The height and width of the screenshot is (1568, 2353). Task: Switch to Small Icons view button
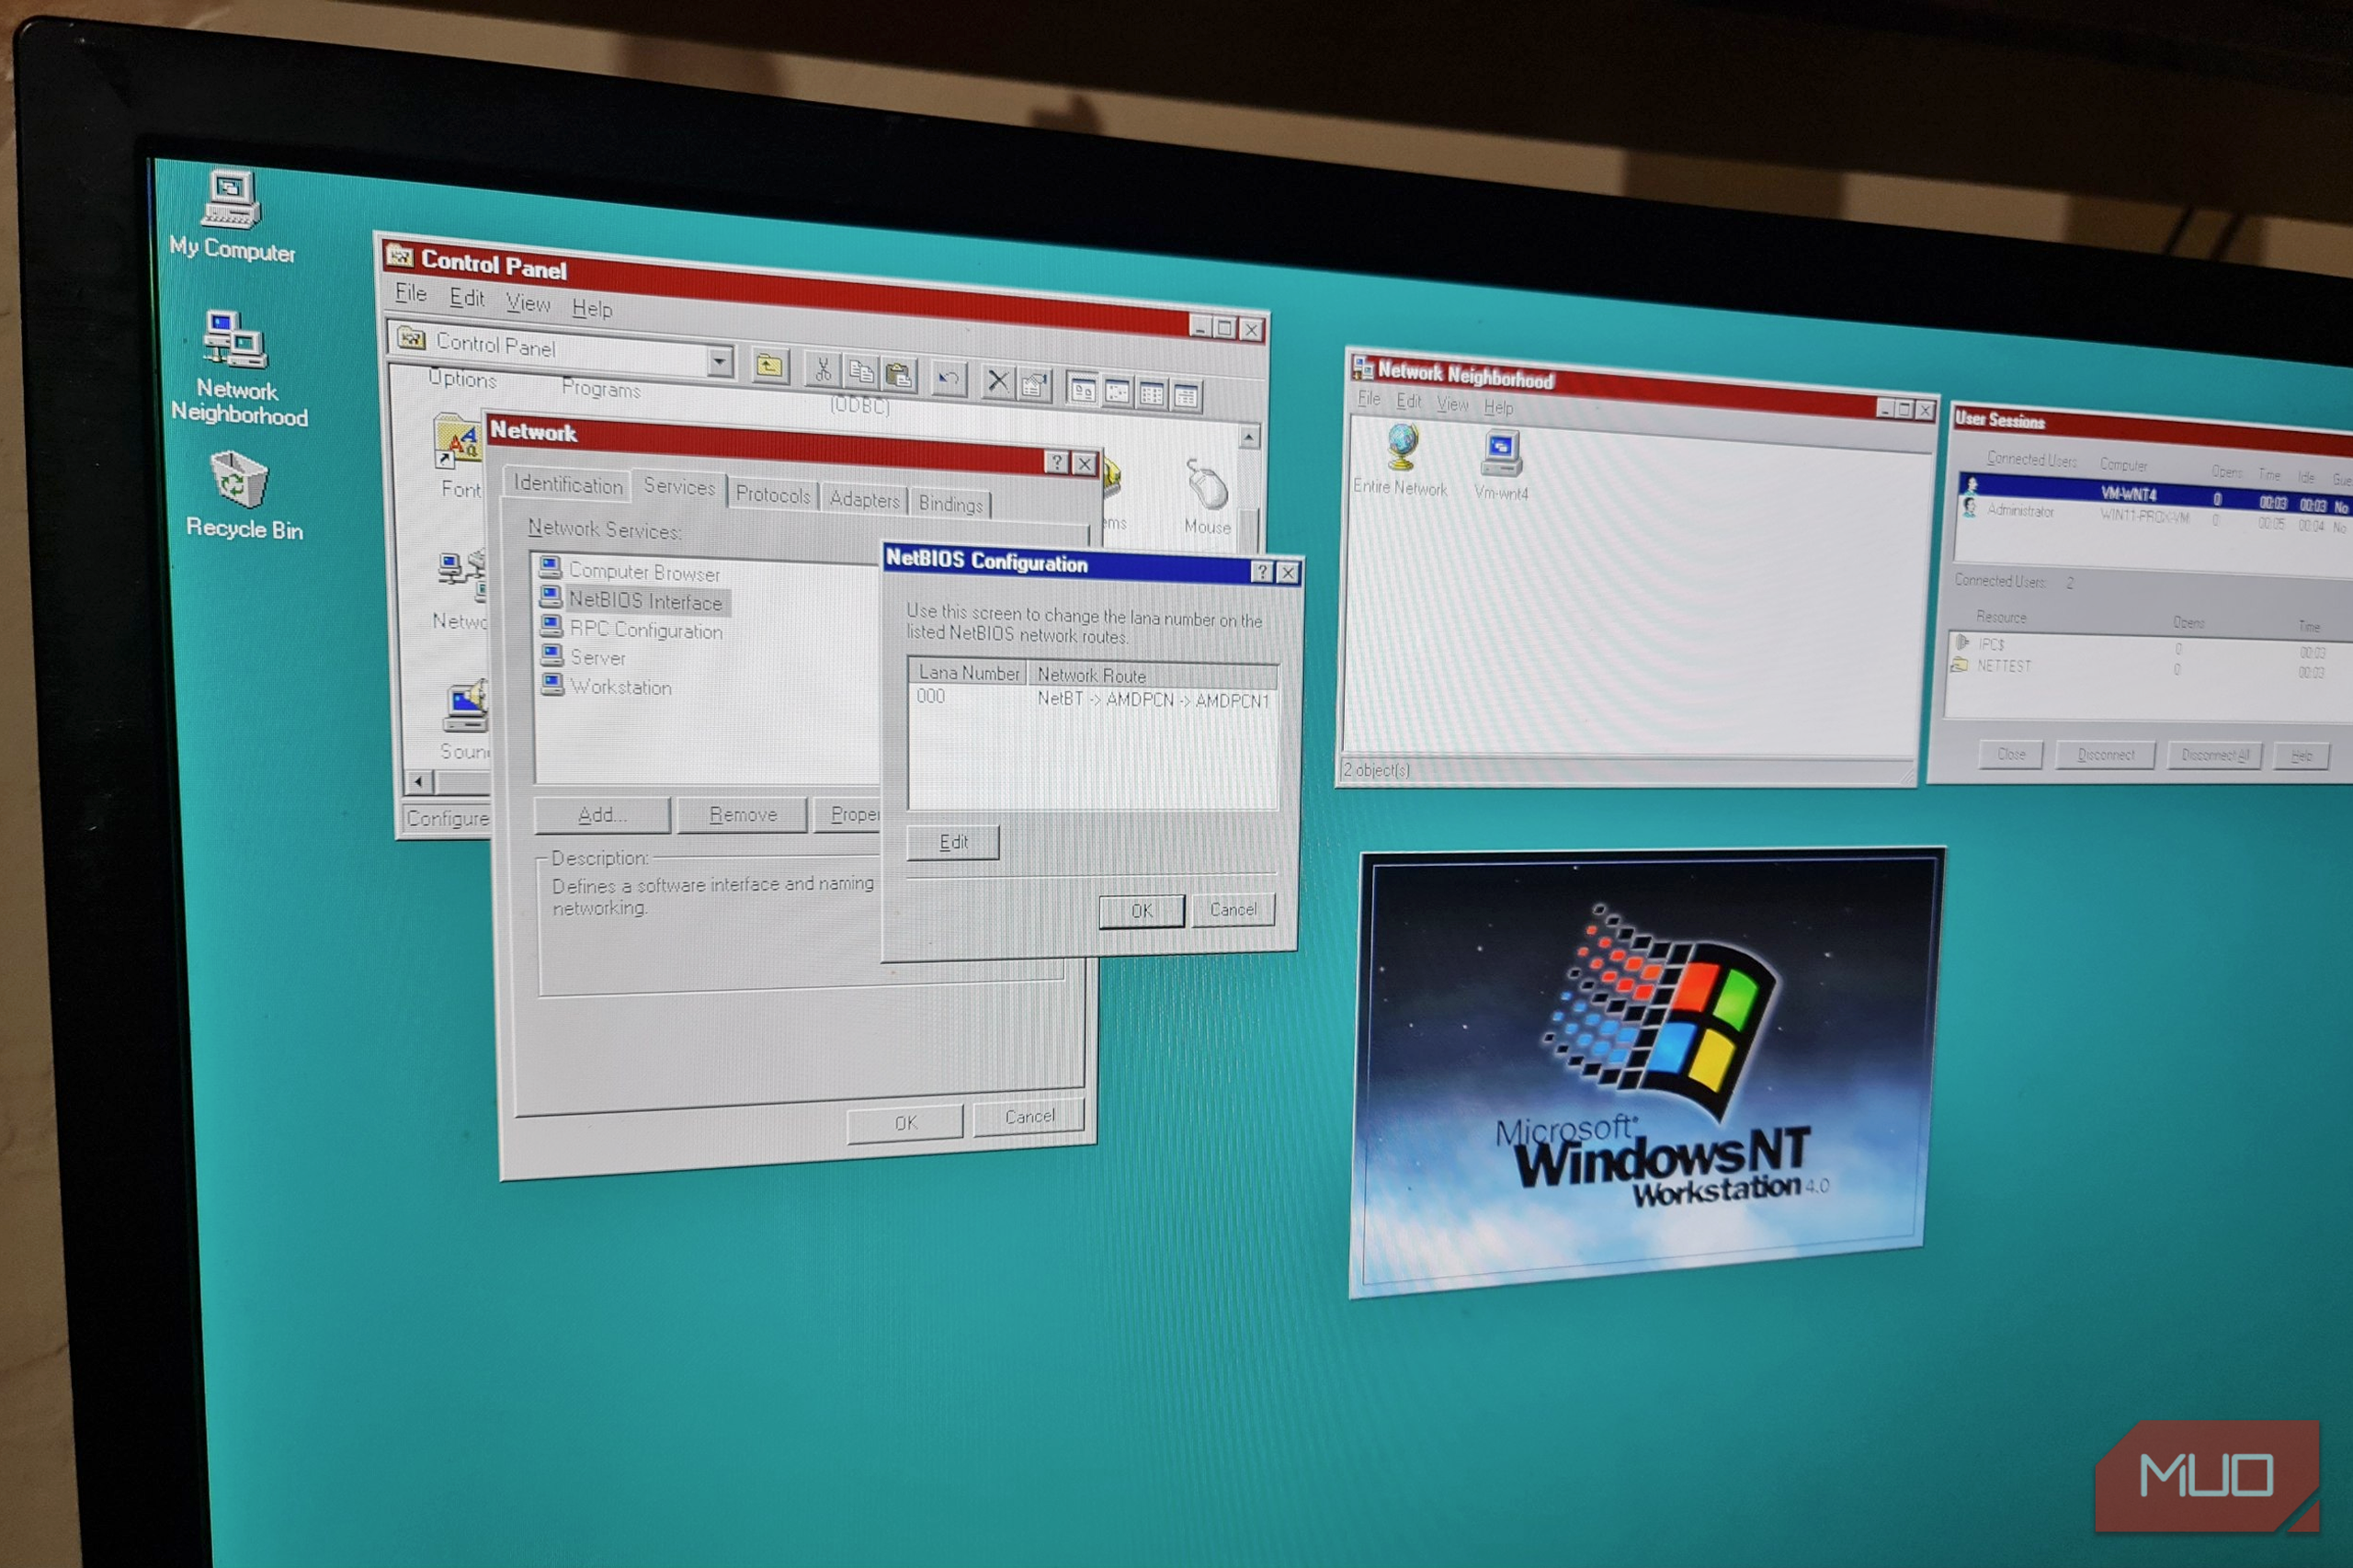(1117, 391)
